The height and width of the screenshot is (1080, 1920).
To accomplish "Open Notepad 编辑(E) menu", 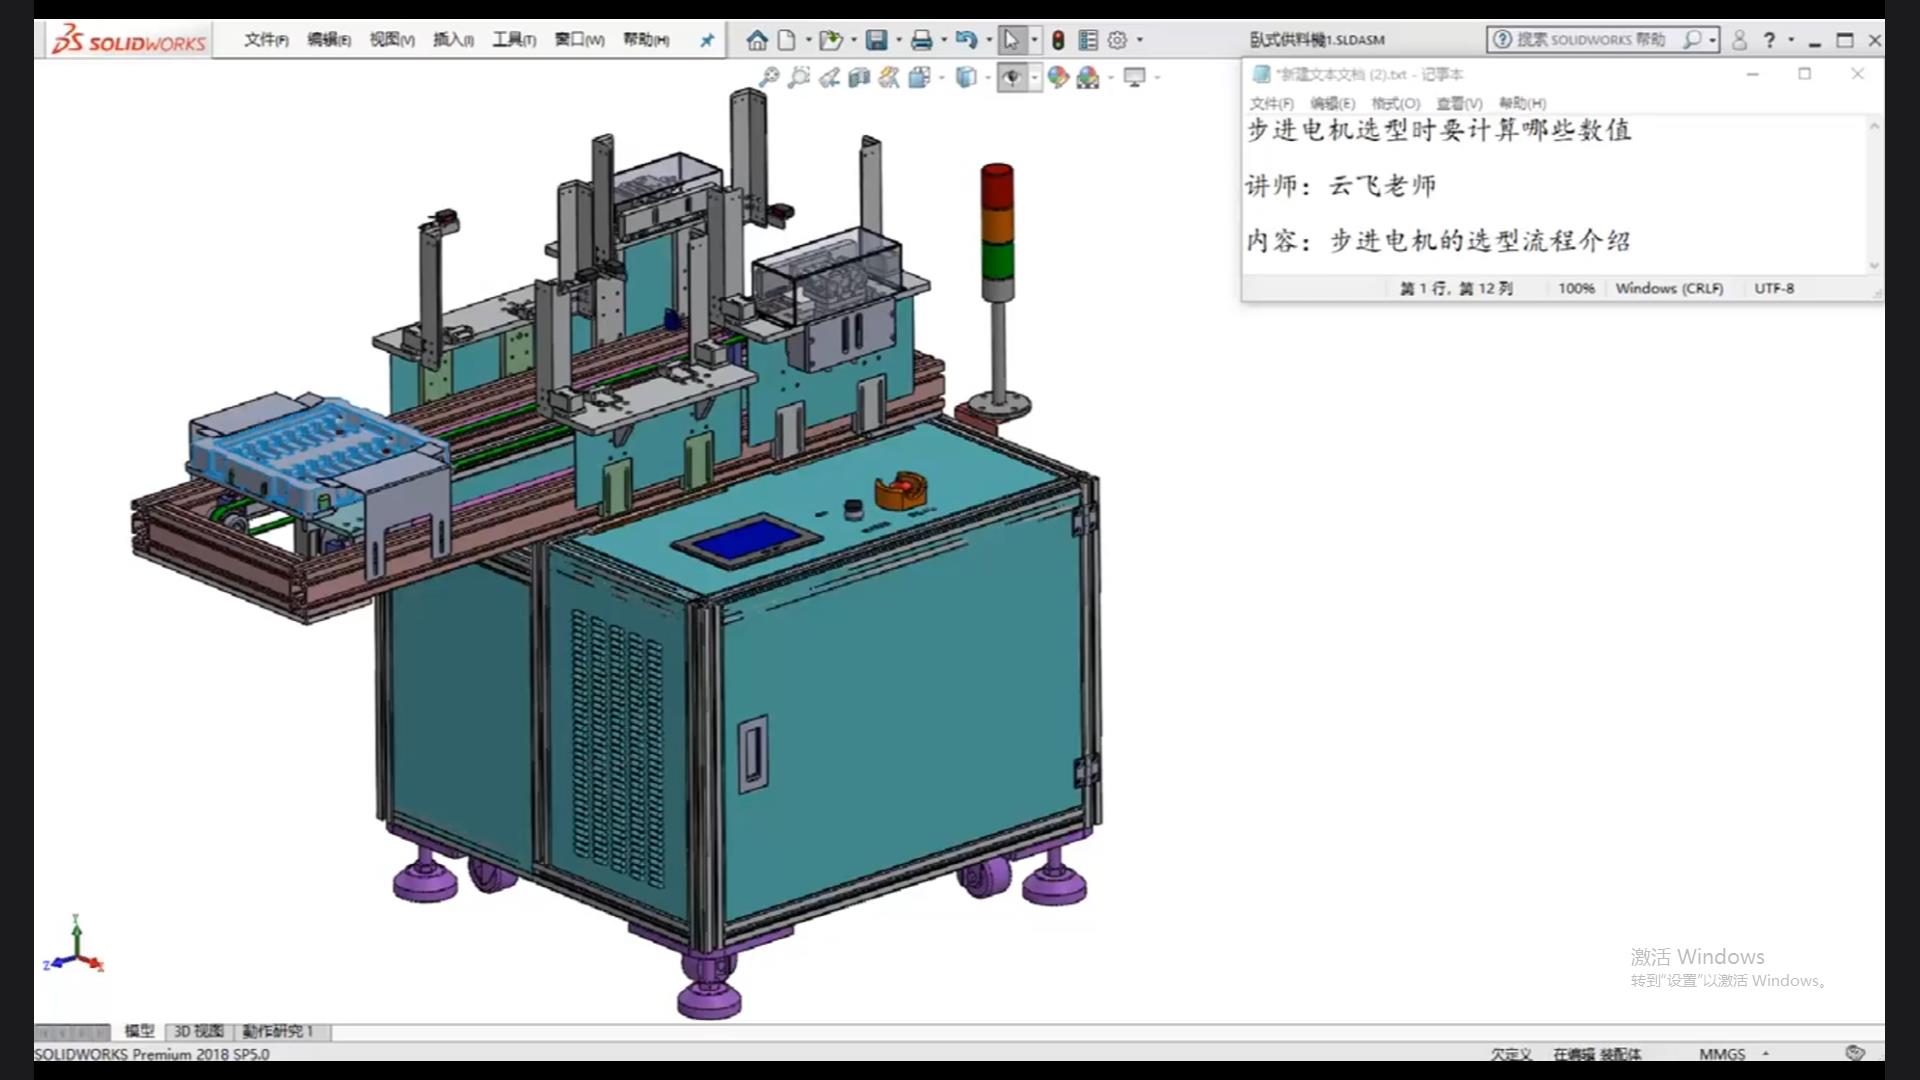I will [x=1332, y=103].
